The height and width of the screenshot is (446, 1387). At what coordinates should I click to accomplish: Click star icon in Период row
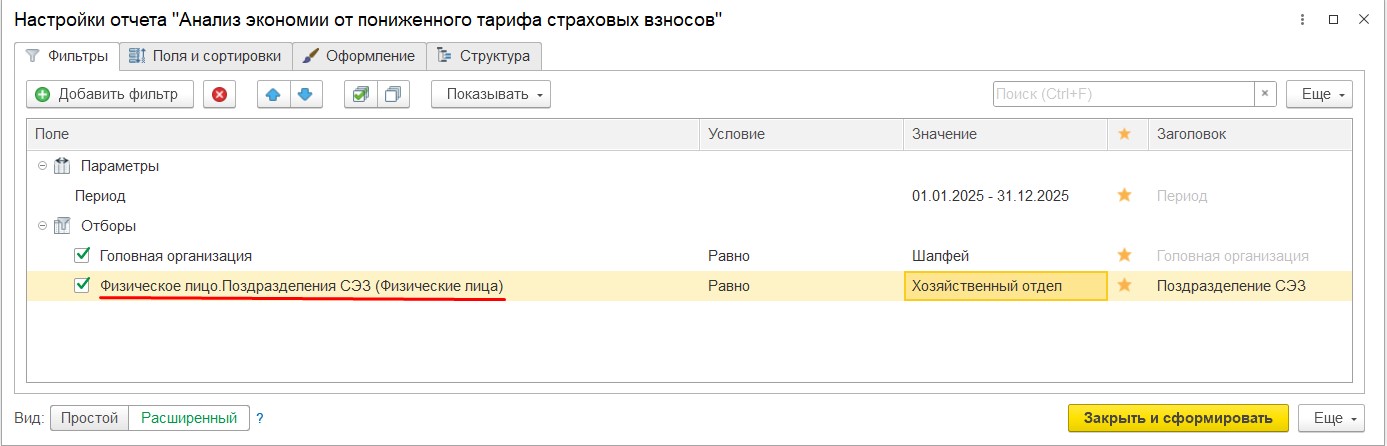click(x=1124, y=196)
